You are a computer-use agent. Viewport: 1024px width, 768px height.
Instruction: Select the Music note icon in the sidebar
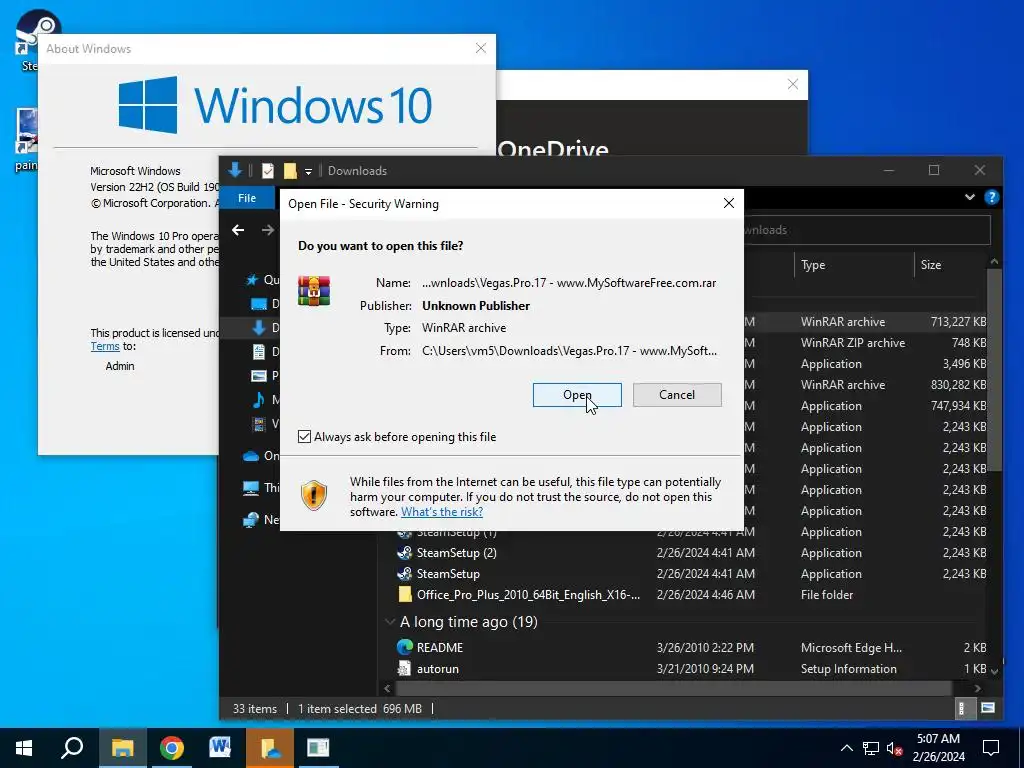coord(259,399)
